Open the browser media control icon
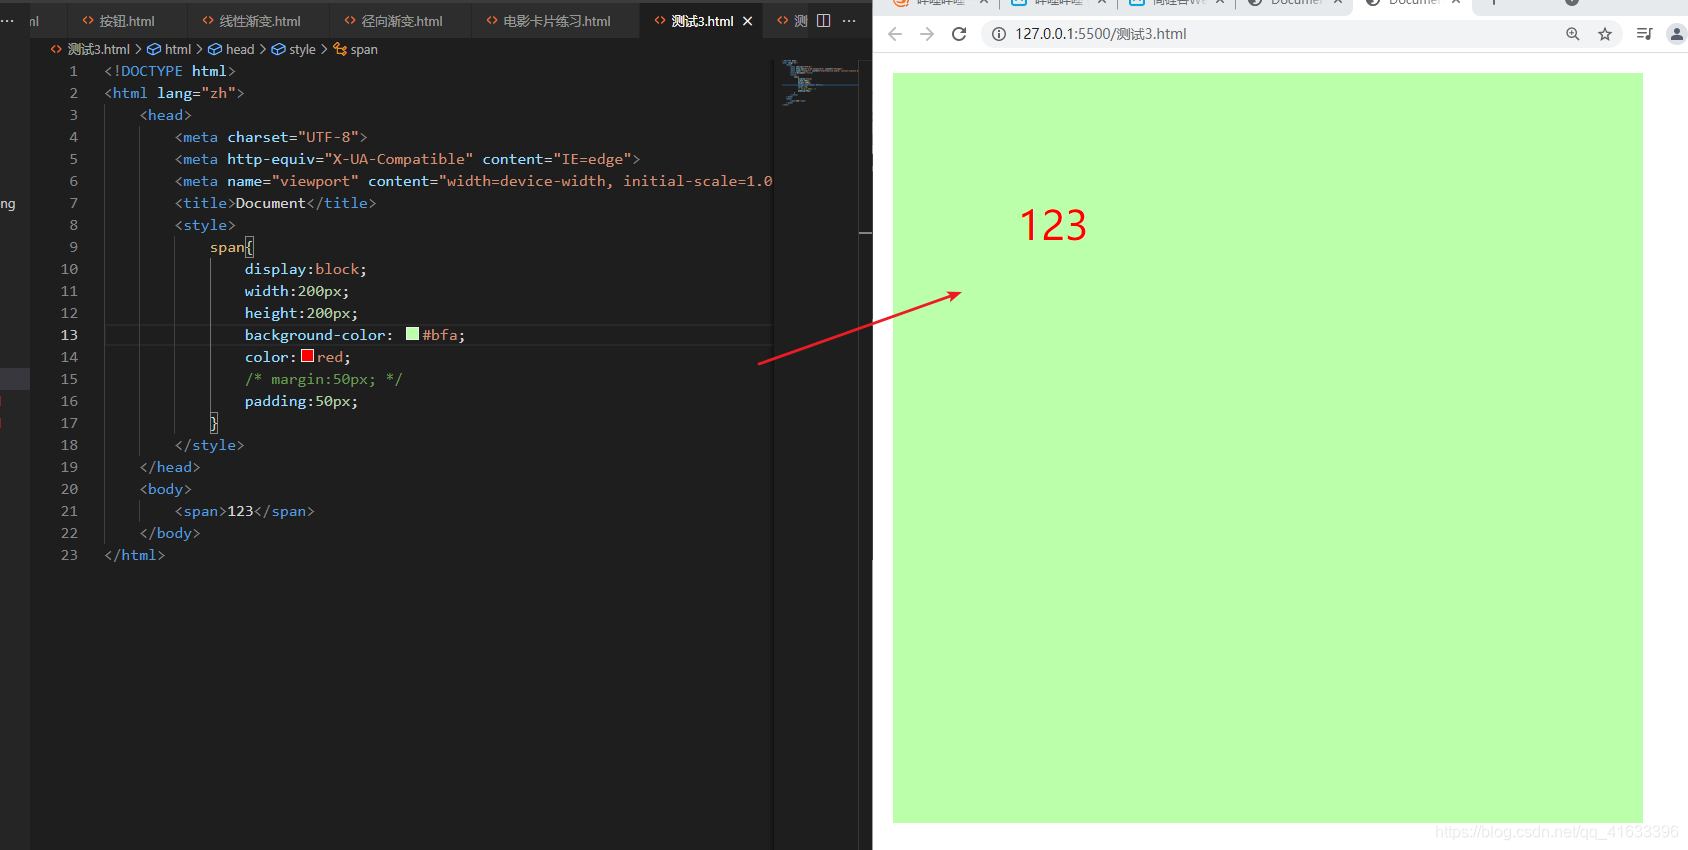Viewport: 1688px width, 850px height. coord(1644,34)
